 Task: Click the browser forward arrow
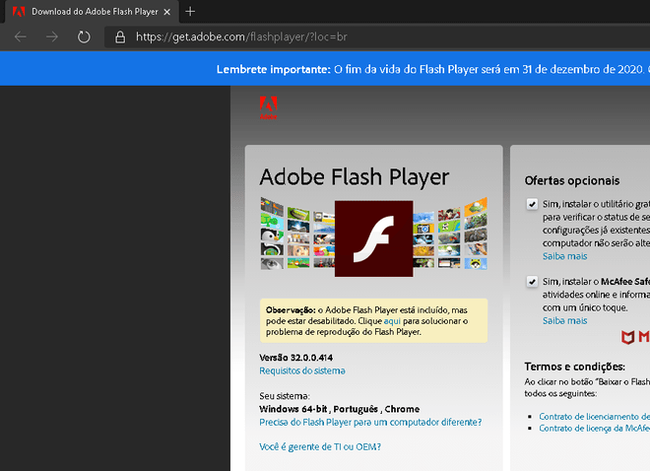tap(52, 37)
